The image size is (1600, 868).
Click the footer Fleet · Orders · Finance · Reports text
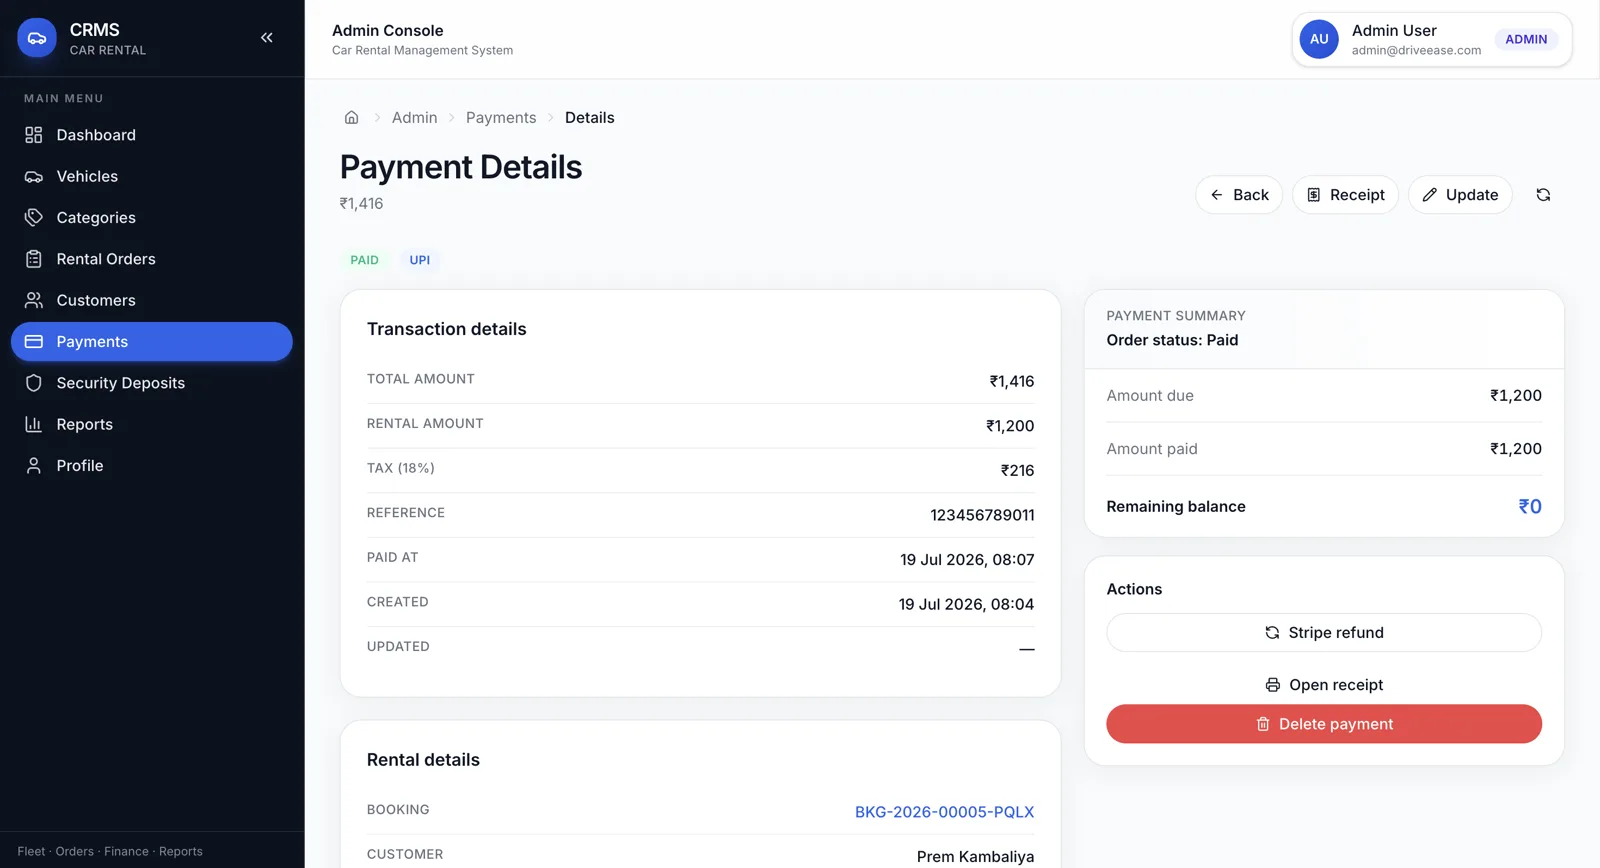(x=110, y=852)
